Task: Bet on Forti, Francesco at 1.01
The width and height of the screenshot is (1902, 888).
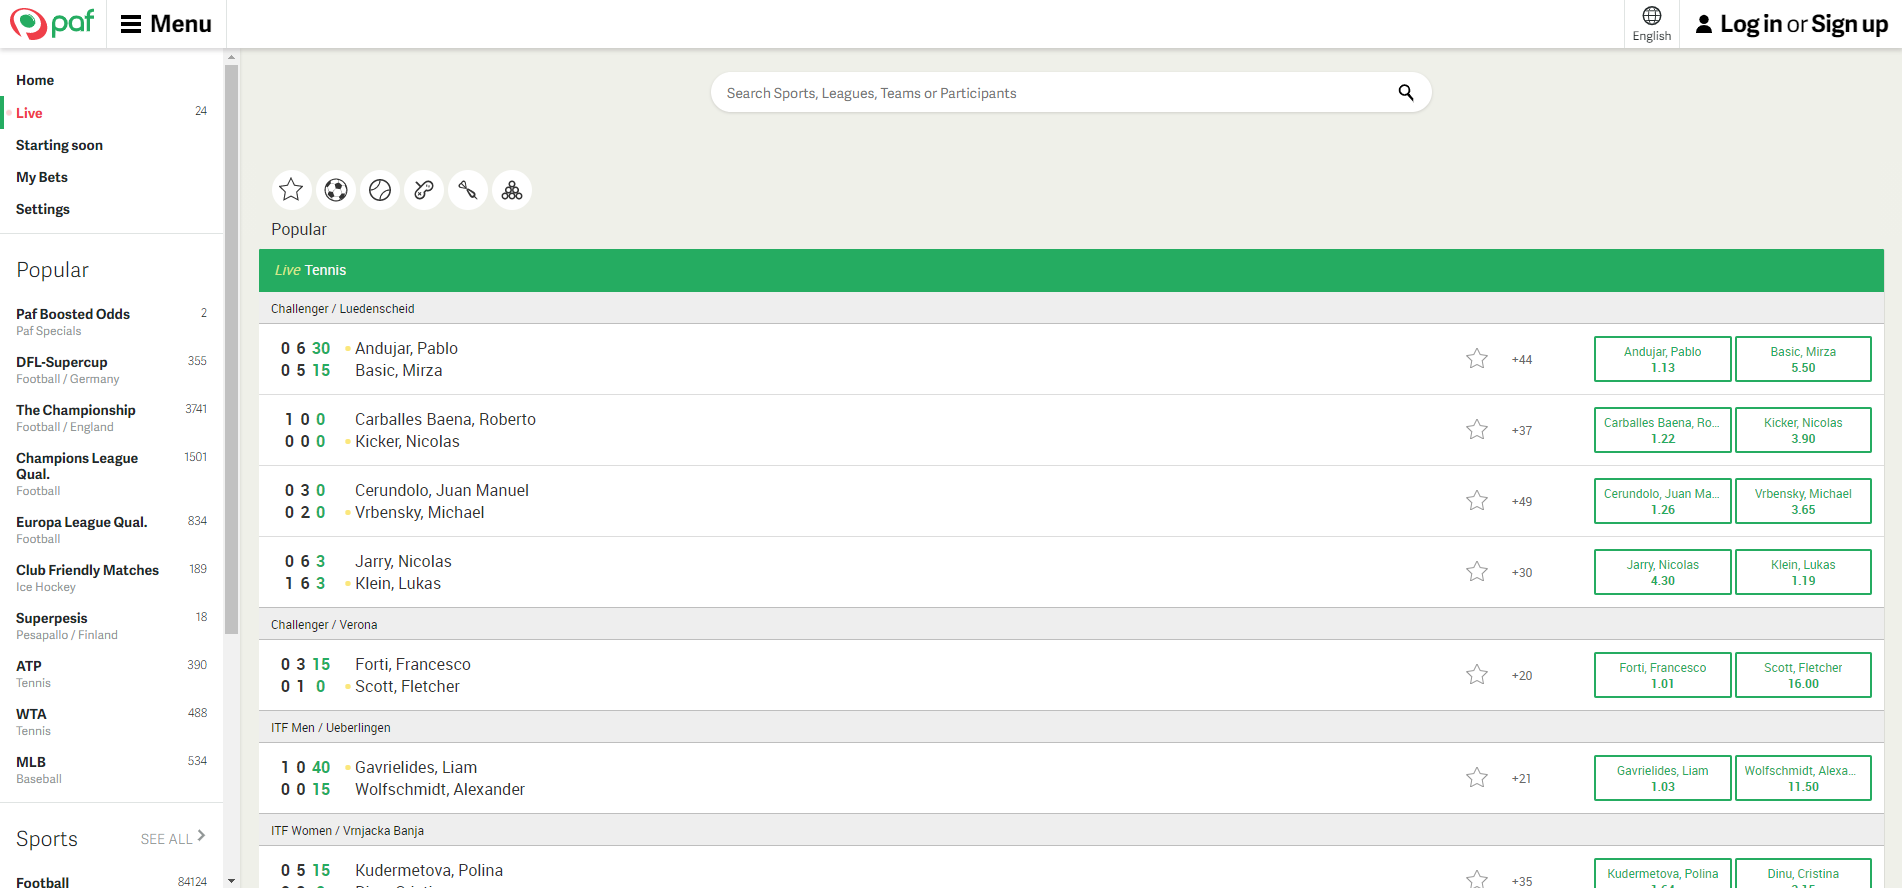Action: 1662,675
